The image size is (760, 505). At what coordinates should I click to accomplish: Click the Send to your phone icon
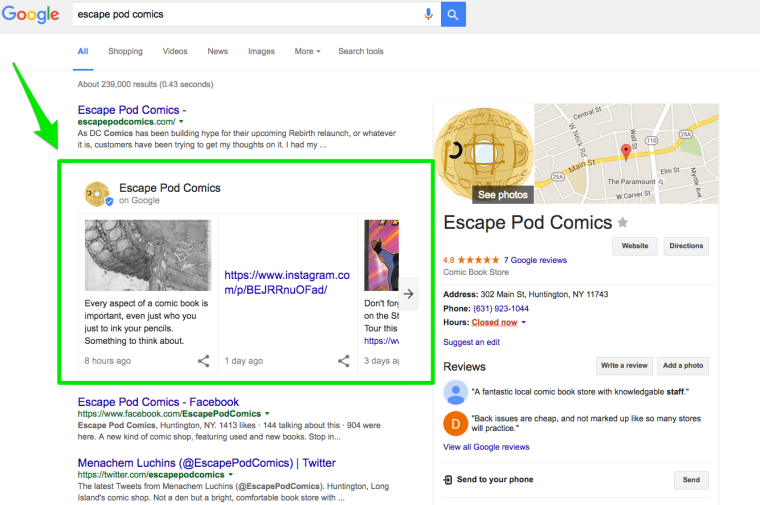[x=448, y=480]
